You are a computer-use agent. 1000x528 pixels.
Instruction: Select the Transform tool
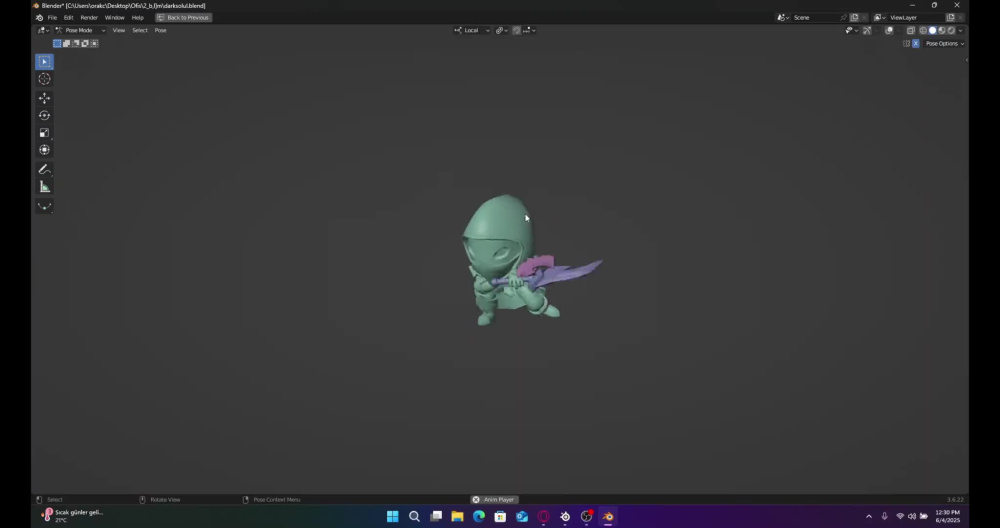(45, 150)
